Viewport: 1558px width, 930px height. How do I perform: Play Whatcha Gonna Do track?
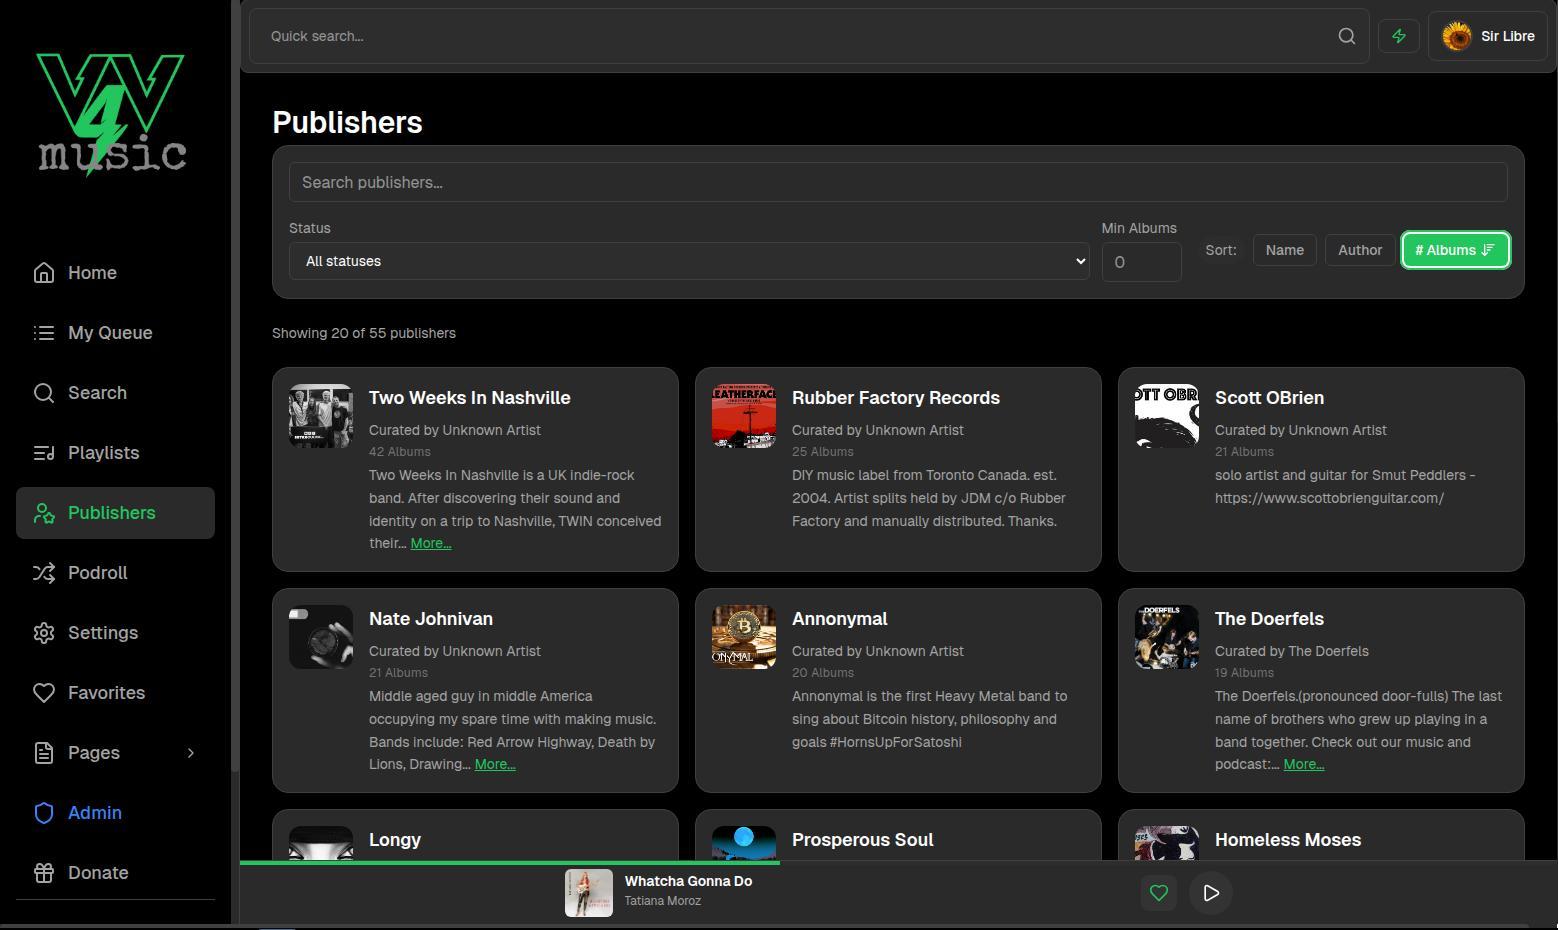click(x=1210, y=893)
